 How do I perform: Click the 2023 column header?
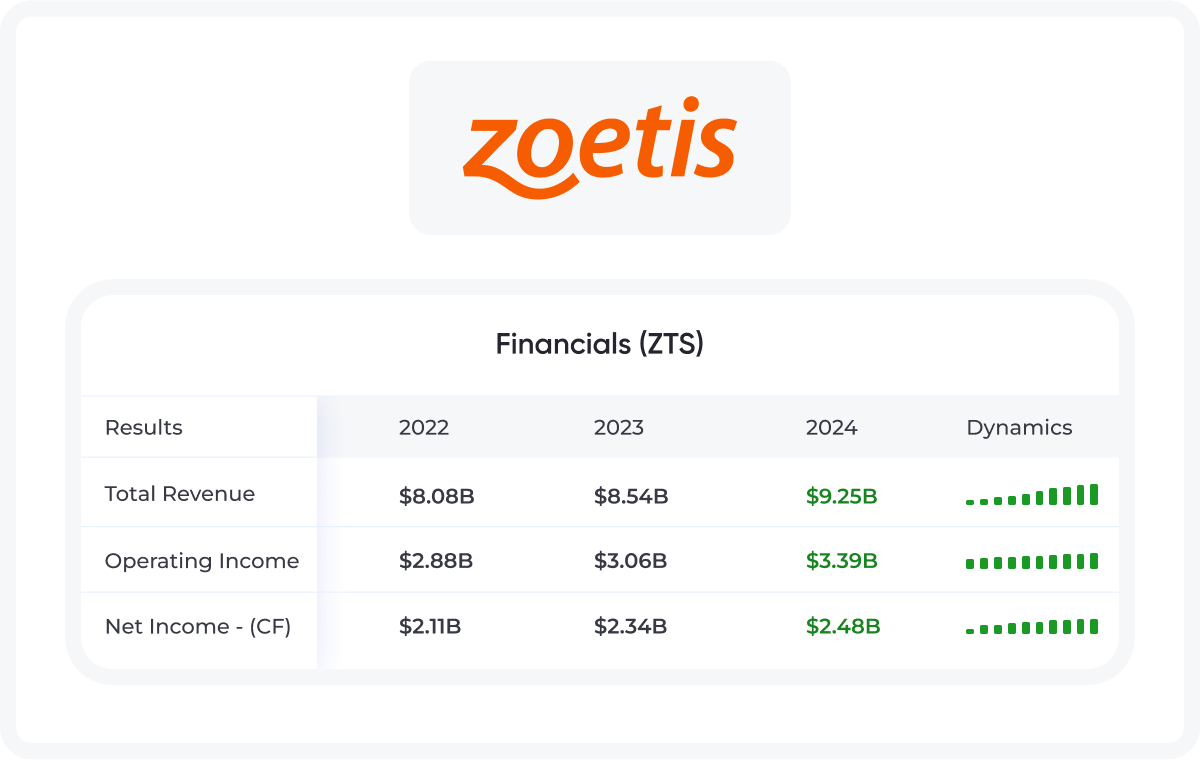(x=619, y=428)
